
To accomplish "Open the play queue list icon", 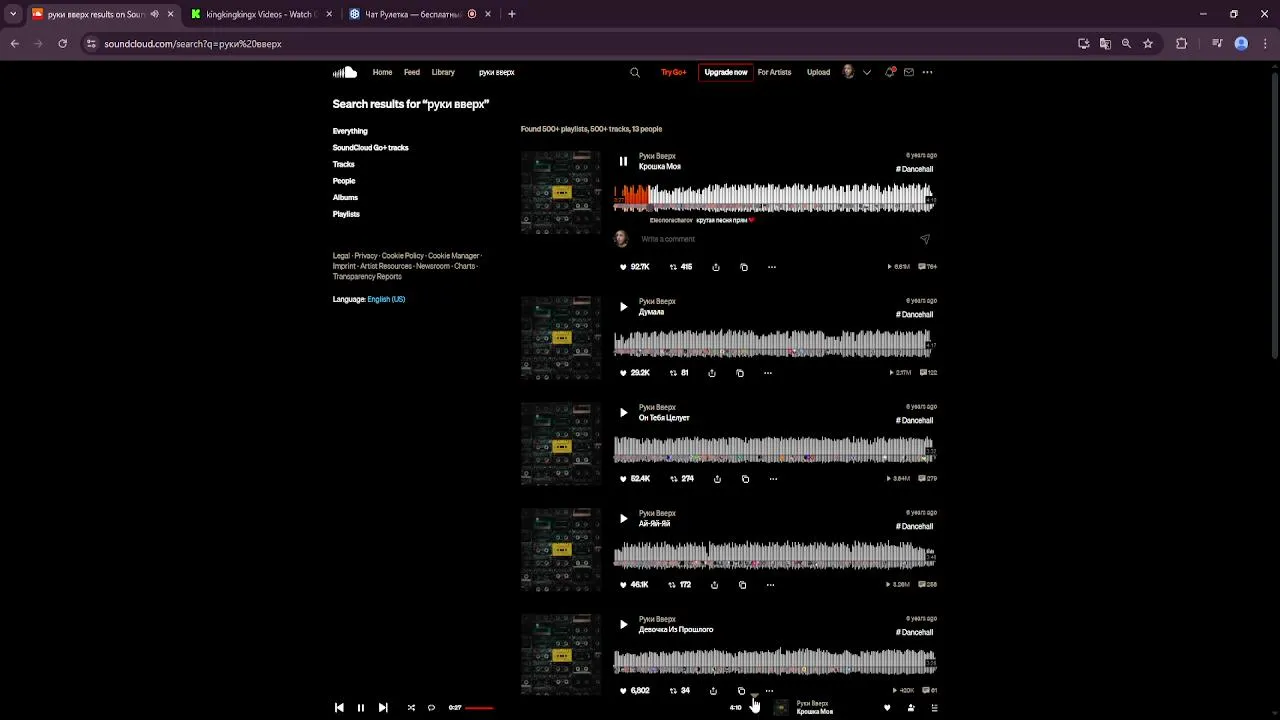I will tap(934, 708).
